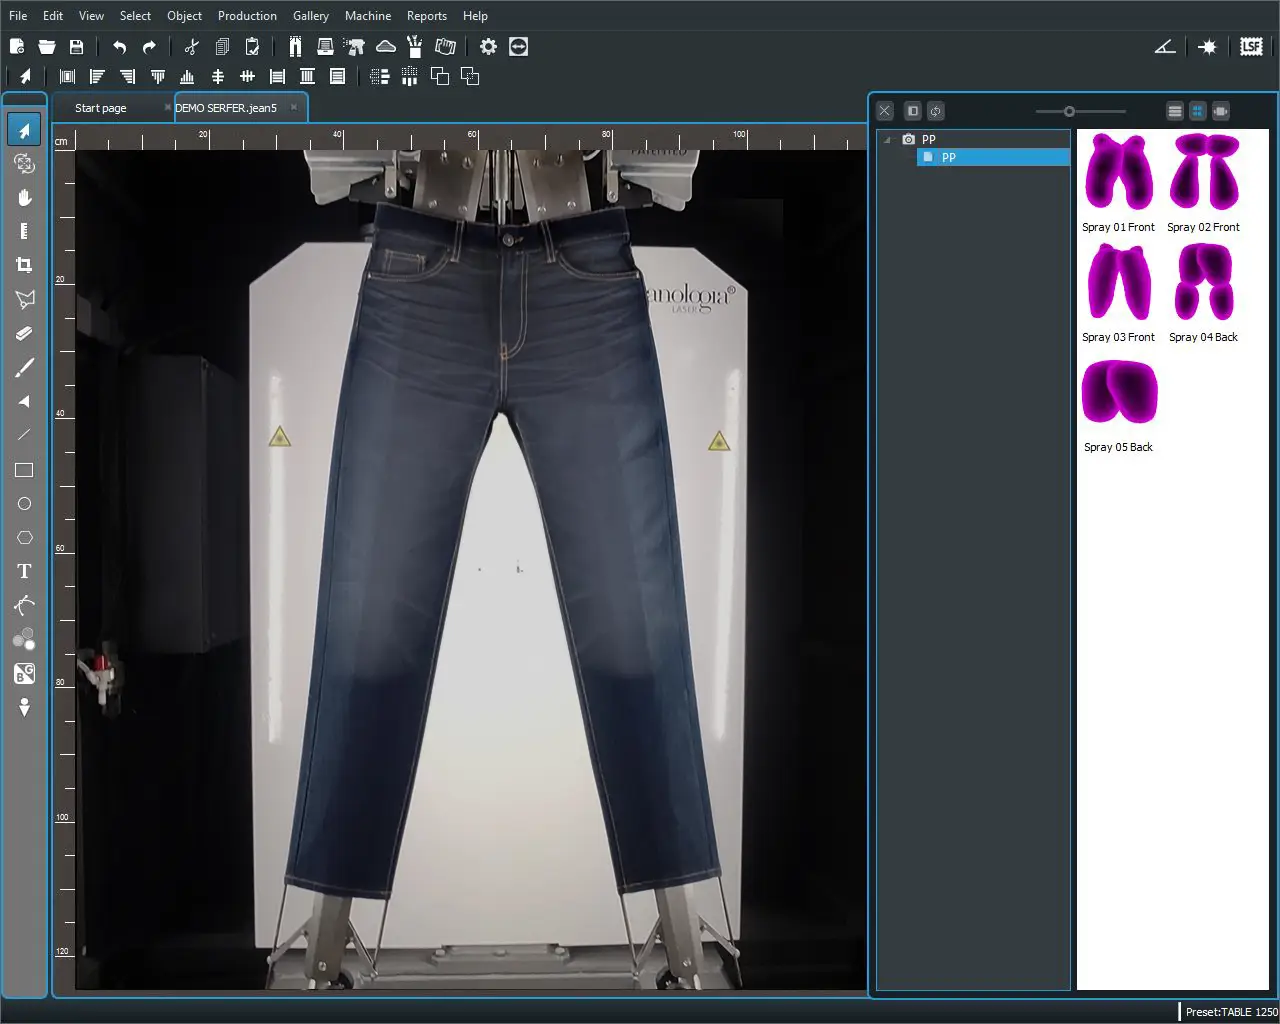The height and width of the screenshot is (1024, 1280).
Task: Open the Production menu
Action: 247,16
